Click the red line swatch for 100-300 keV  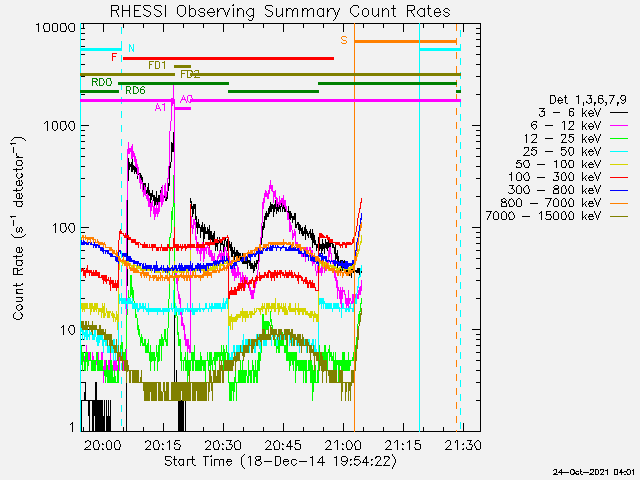coord(619,178)
